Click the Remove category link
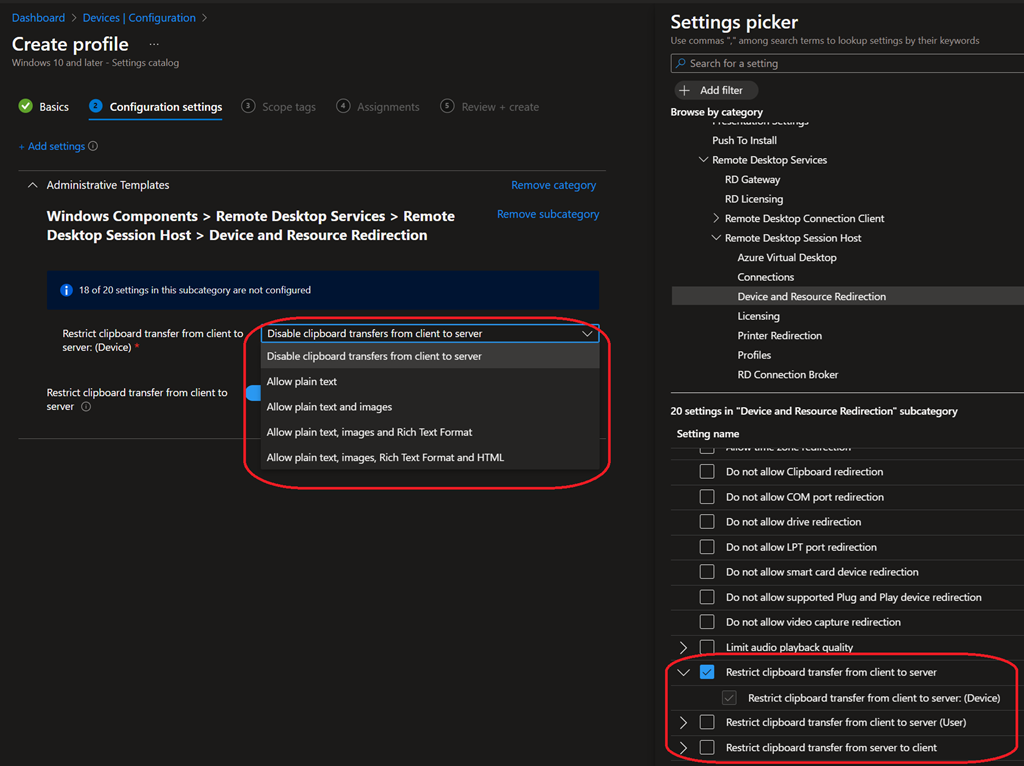 point(553,185)
